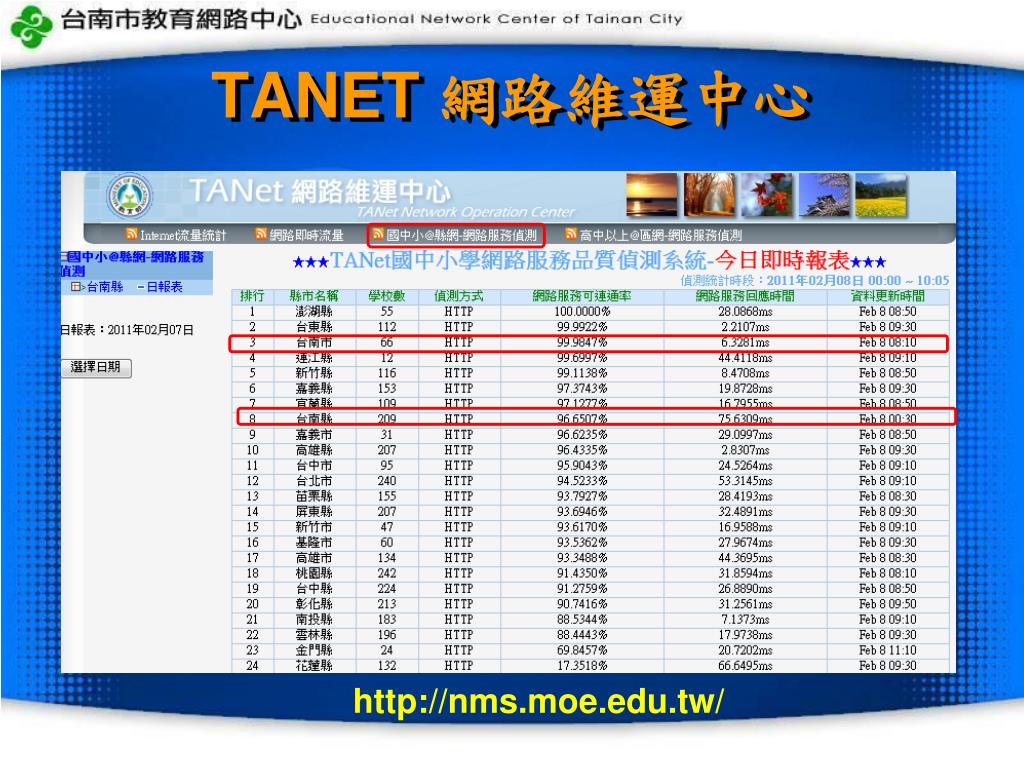The width and height of the screenshot is (1024, 768).
Task: Select the 花蓮縣 cell in rank 24 row
Action: pos(314,665)
